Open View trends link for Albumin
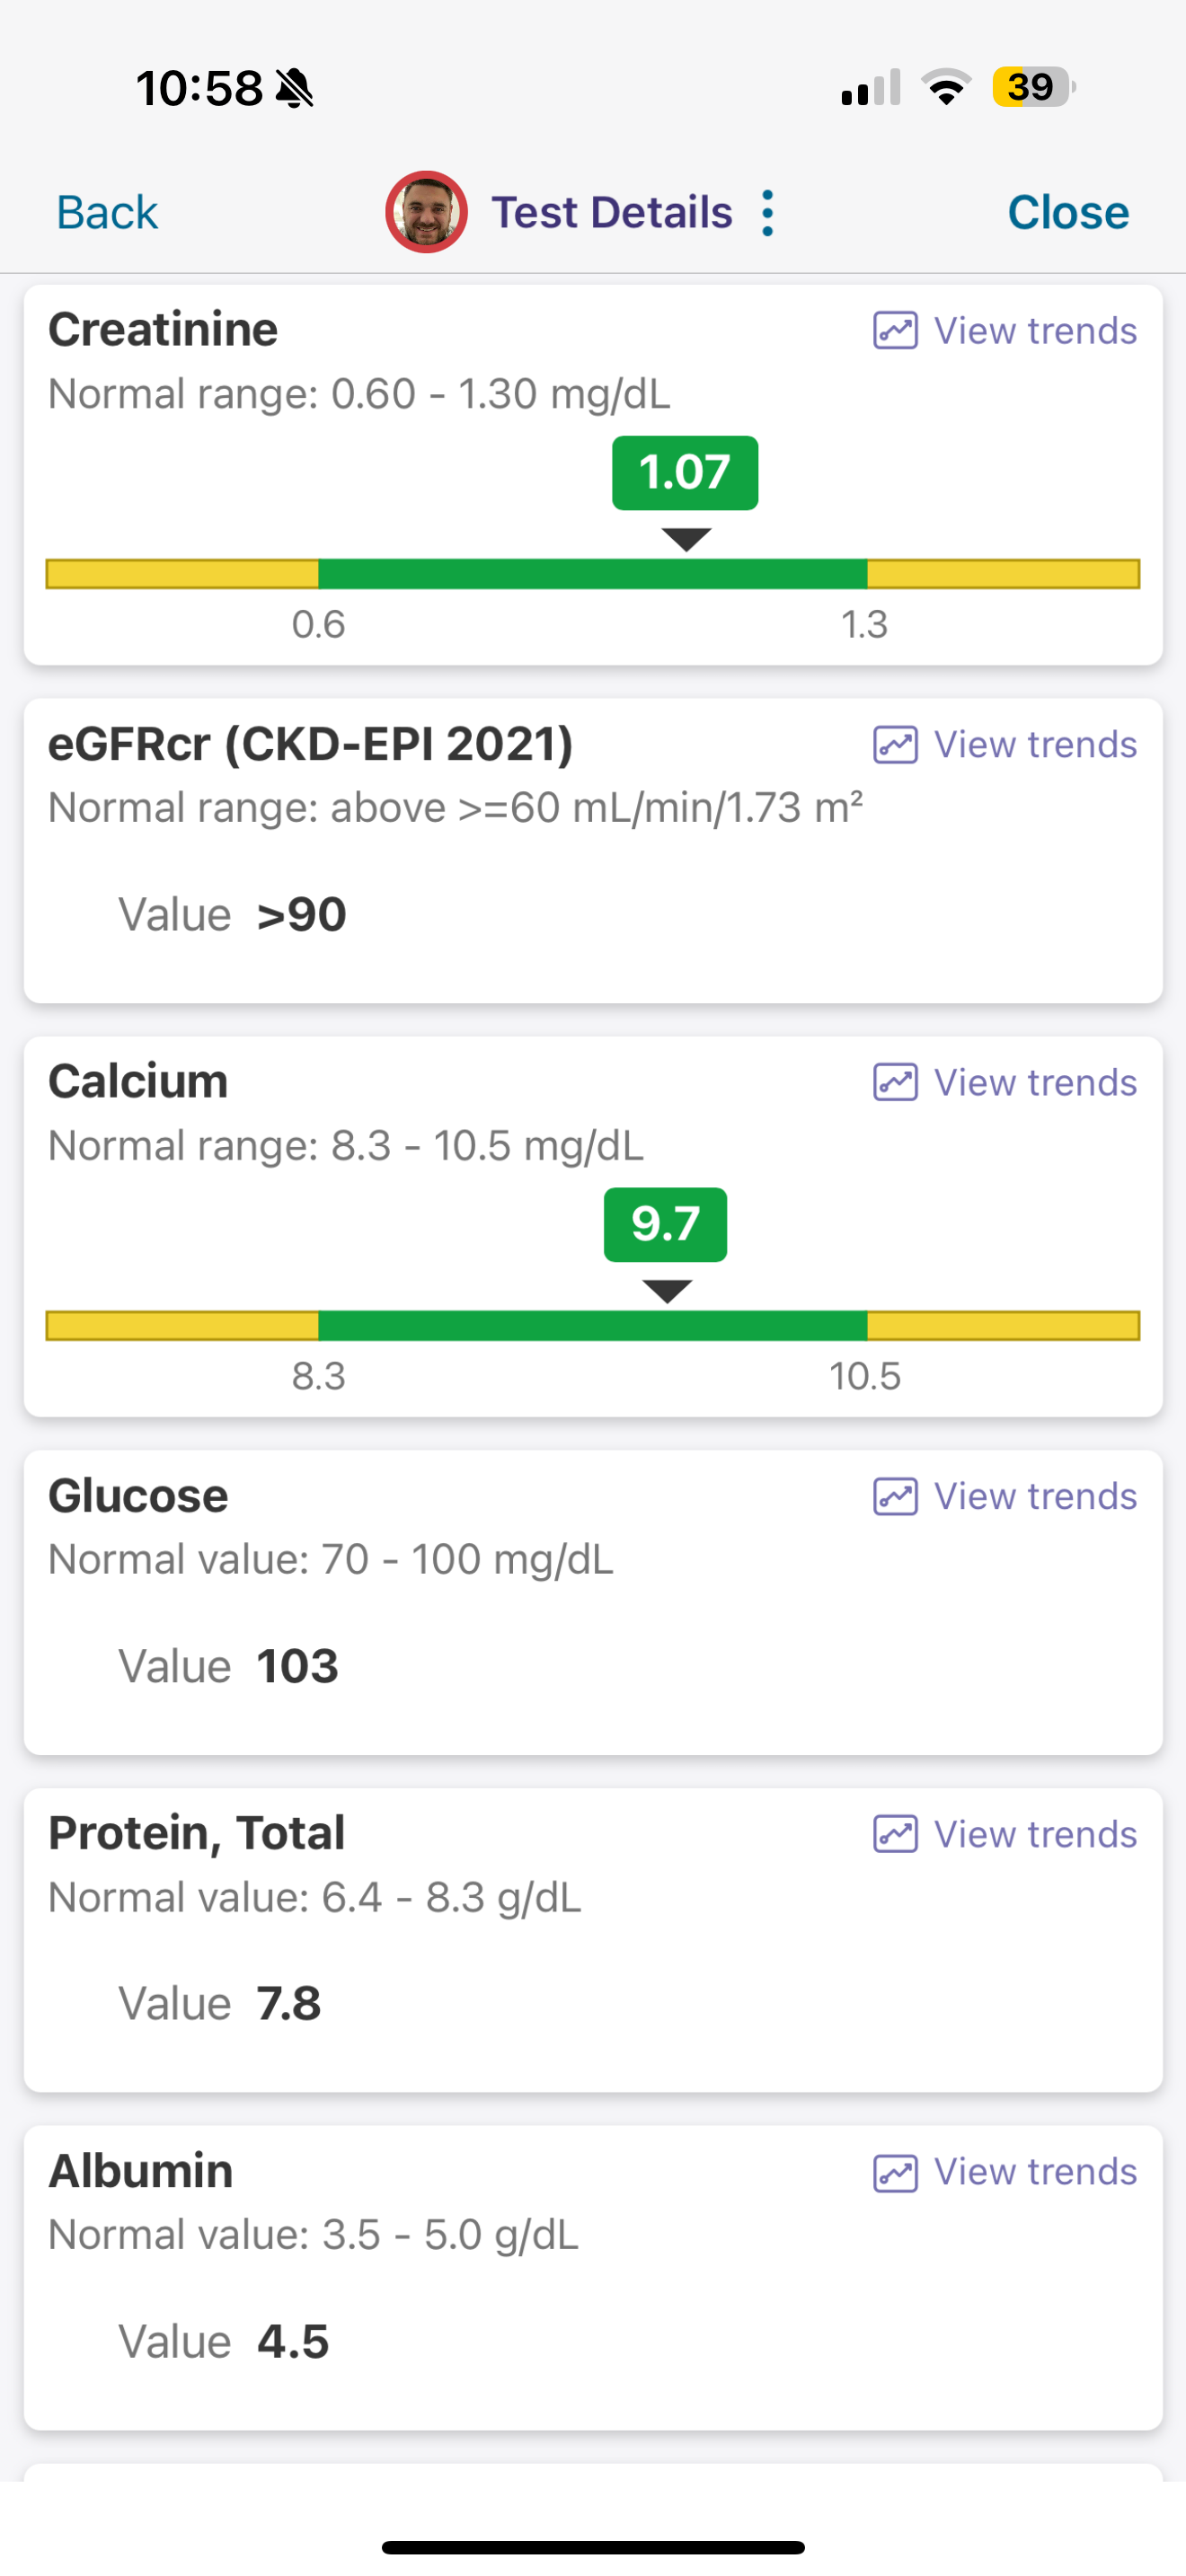 tap(1035, 2172)
